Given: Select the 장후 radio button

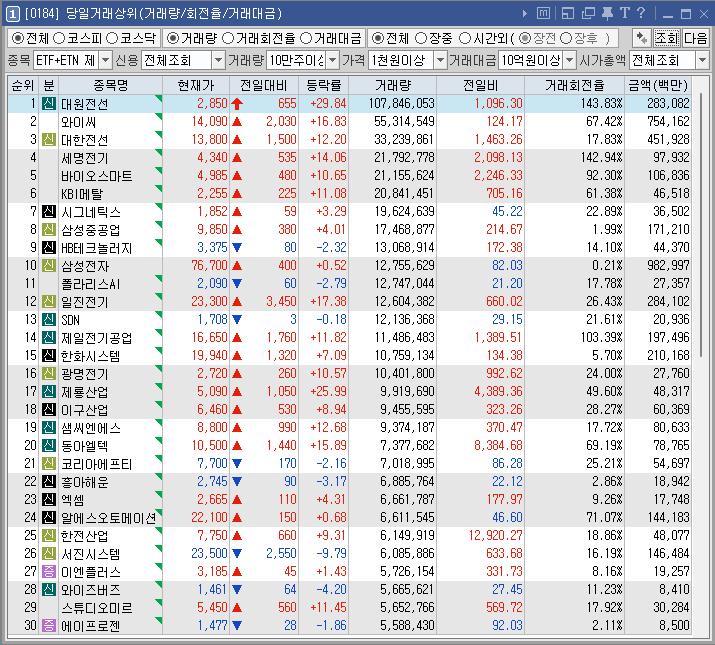Looking at the screenshot, I should (566, 38).
